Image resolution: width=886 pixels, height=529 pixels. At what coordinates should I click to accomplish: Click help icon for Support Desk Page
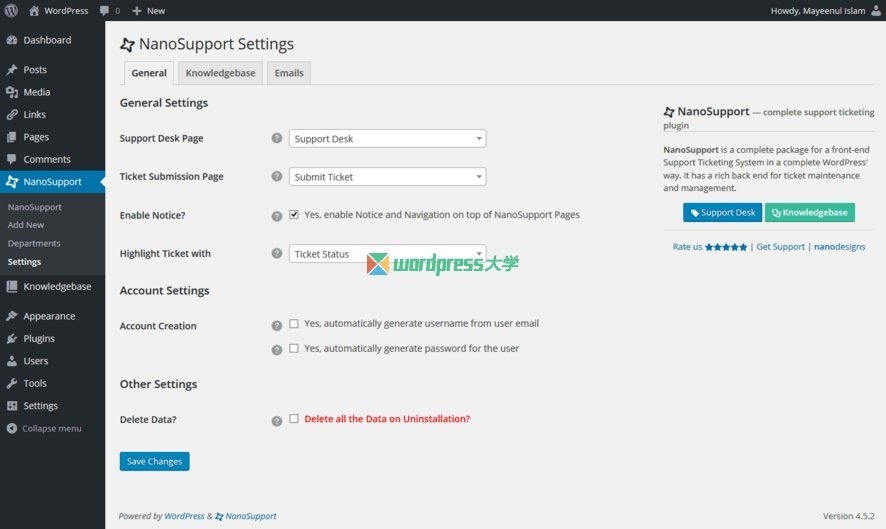(x=276, y=138)
